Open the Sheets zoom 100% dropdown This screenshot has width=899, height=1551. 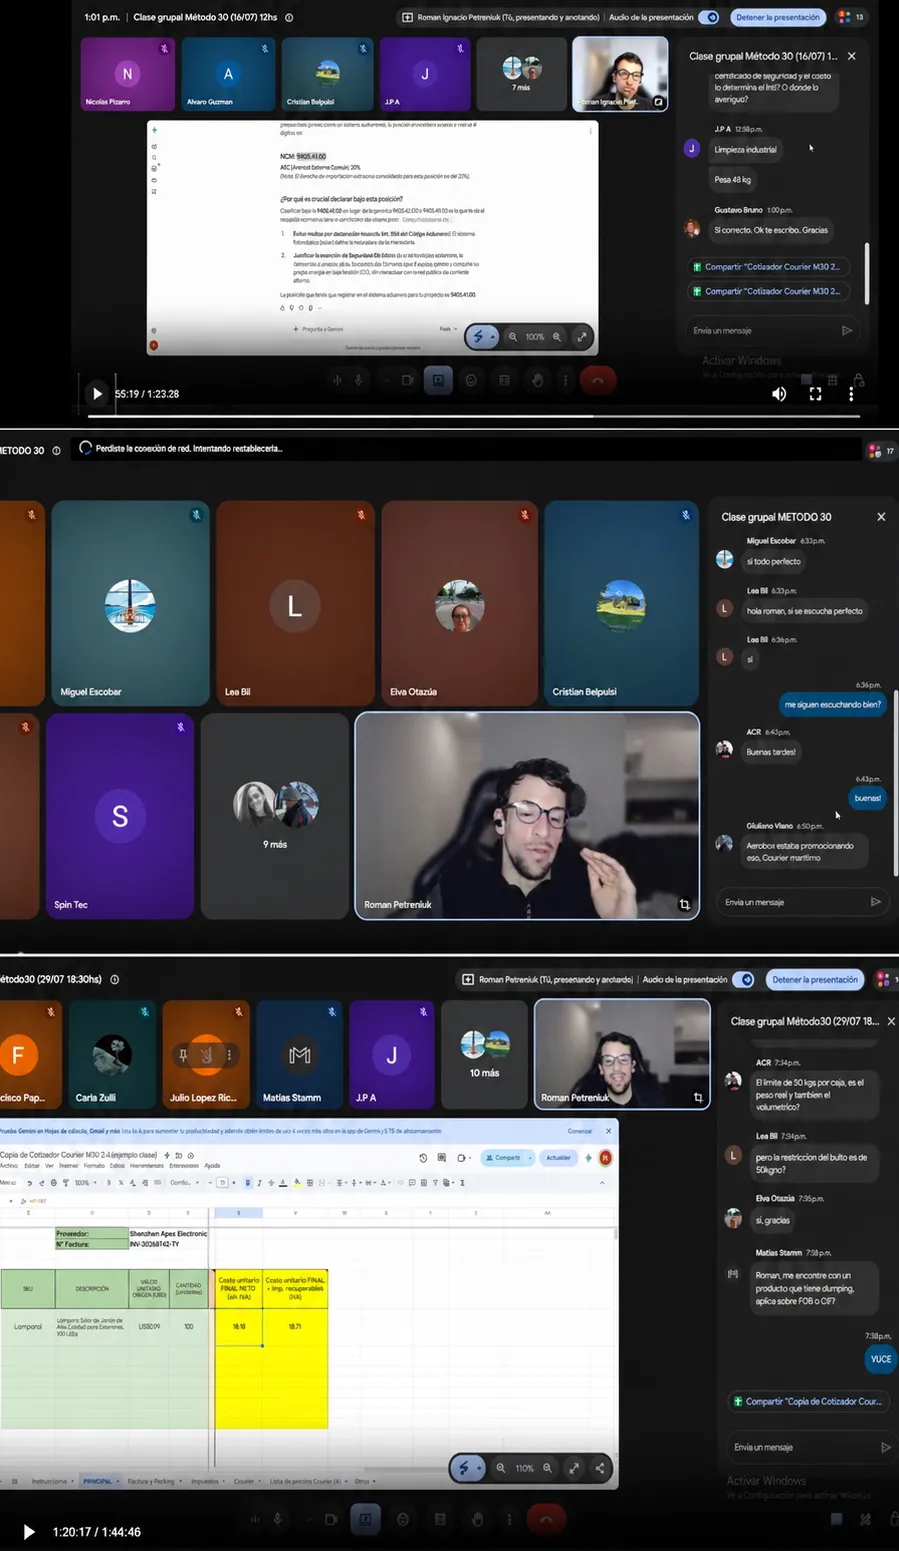[84, 1182]
